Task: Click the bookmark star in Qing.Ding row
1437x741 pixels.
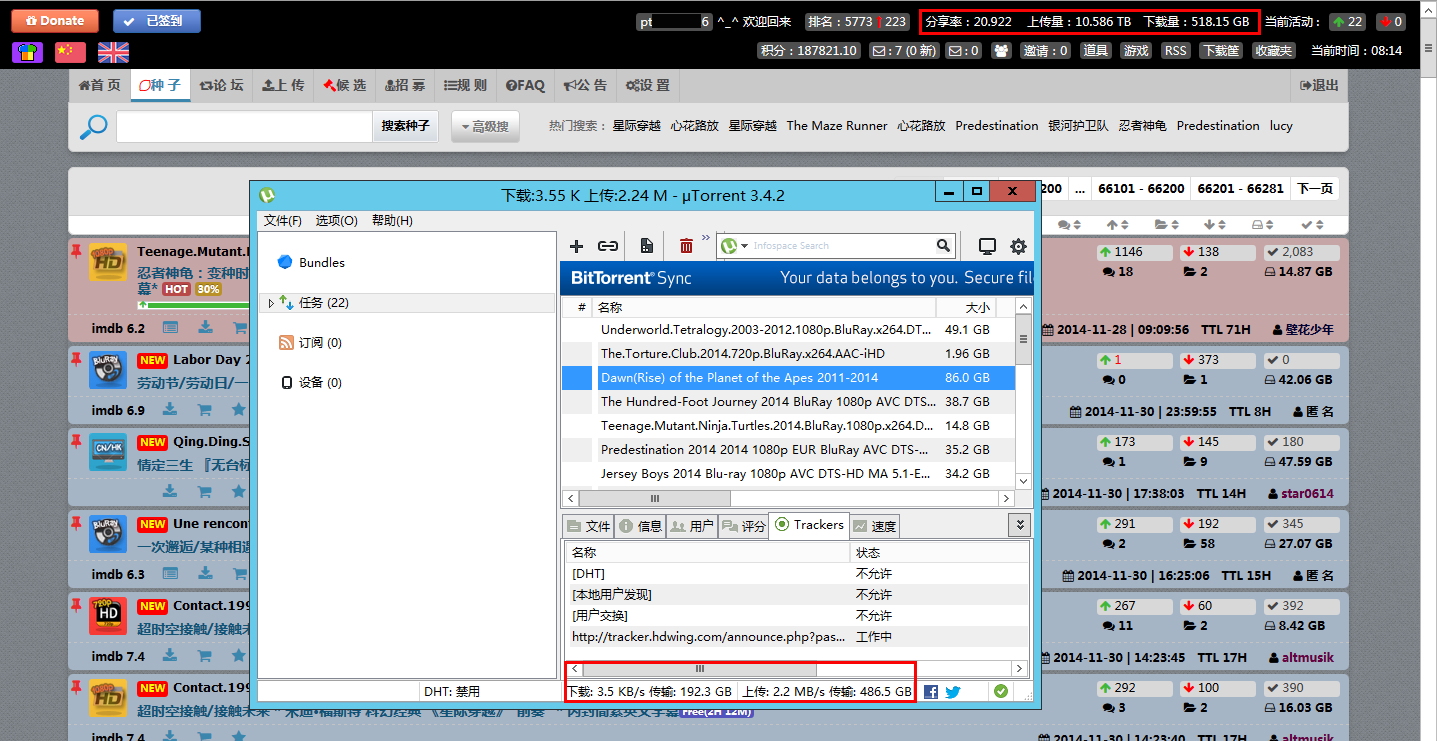Action: click(239, 491)
